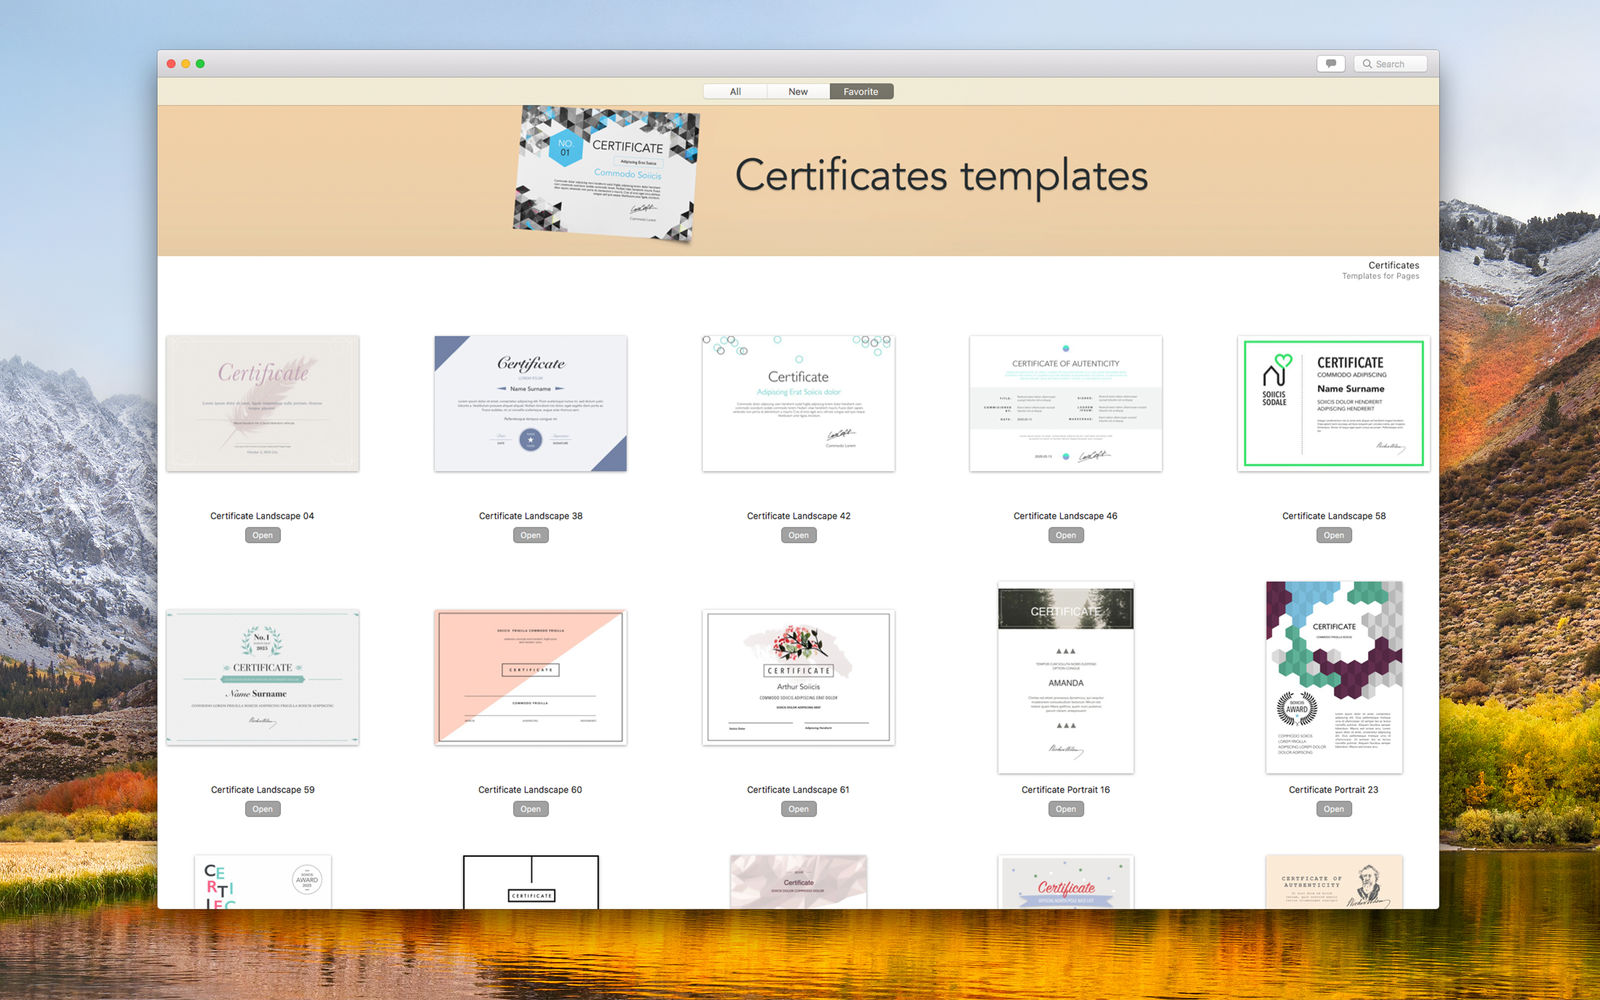Click the 'Certificate Landscape 58' label

coord(1334,516)
